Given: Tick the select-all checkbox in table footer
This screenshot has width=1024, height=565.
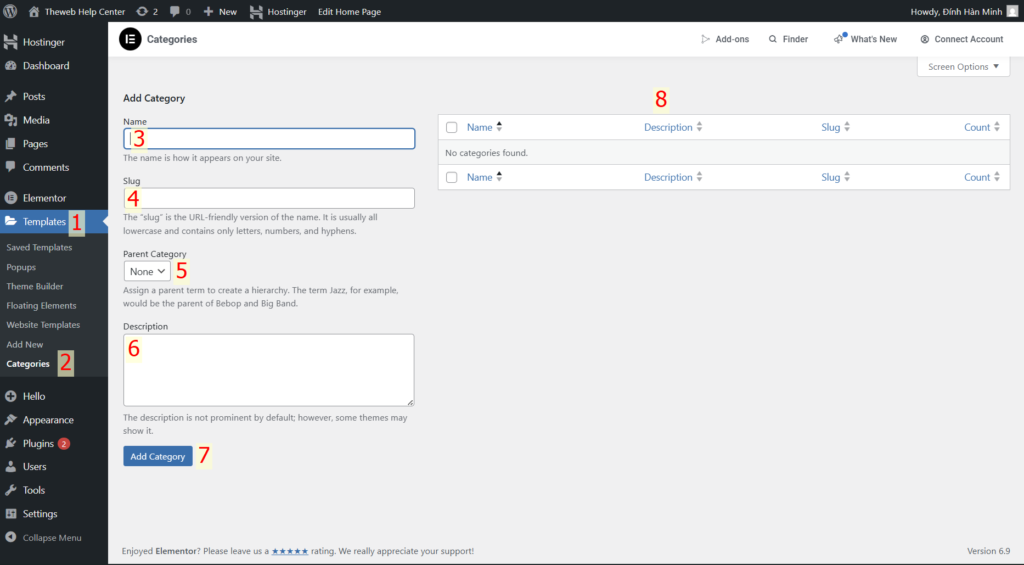Looking at the screenshot, I should click(452, 177).
